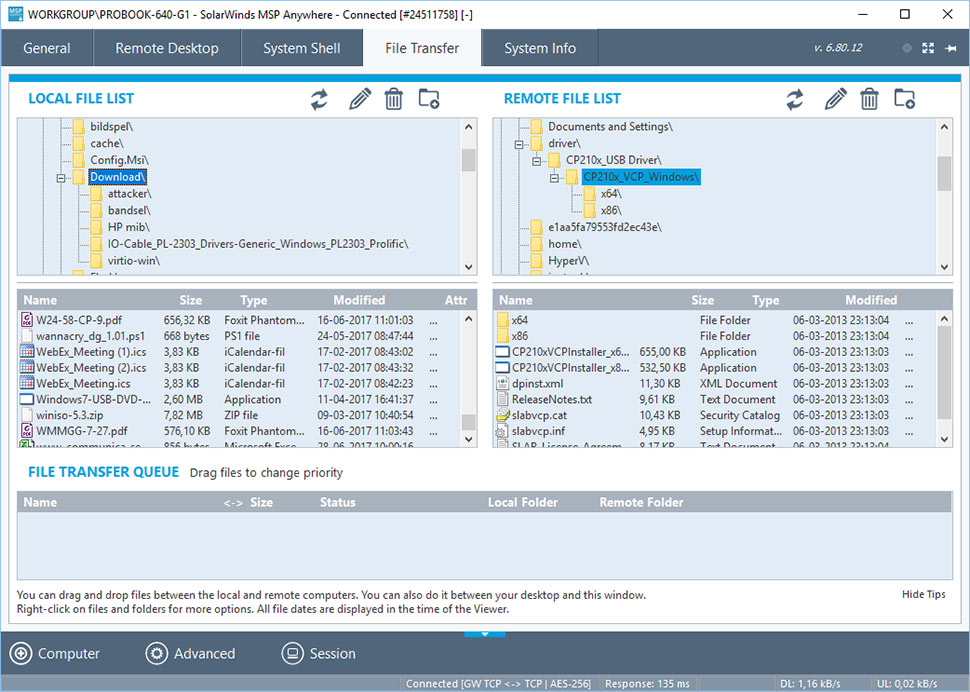The image size is (970, 692).
Task: Collapse the local Download folder node
Action: coord(61,178)
